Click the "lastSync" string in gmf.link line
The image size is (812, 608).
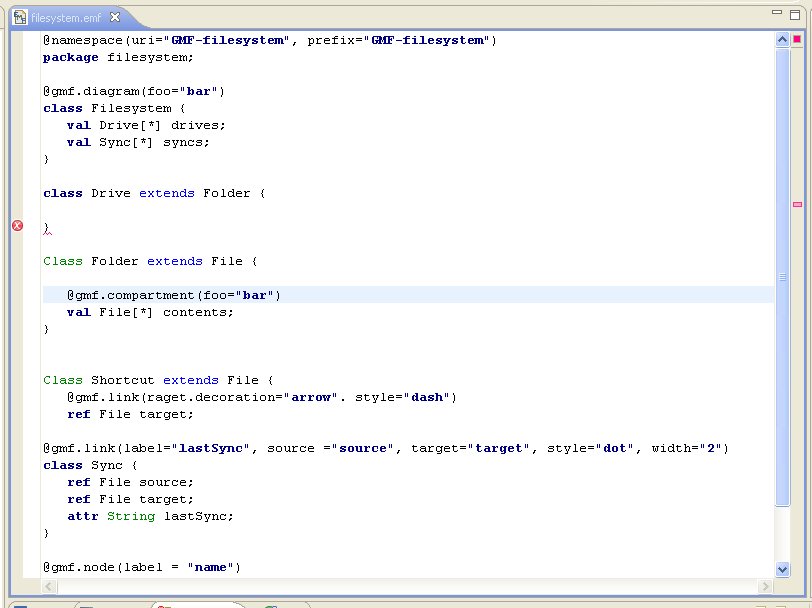coord(210,448)
